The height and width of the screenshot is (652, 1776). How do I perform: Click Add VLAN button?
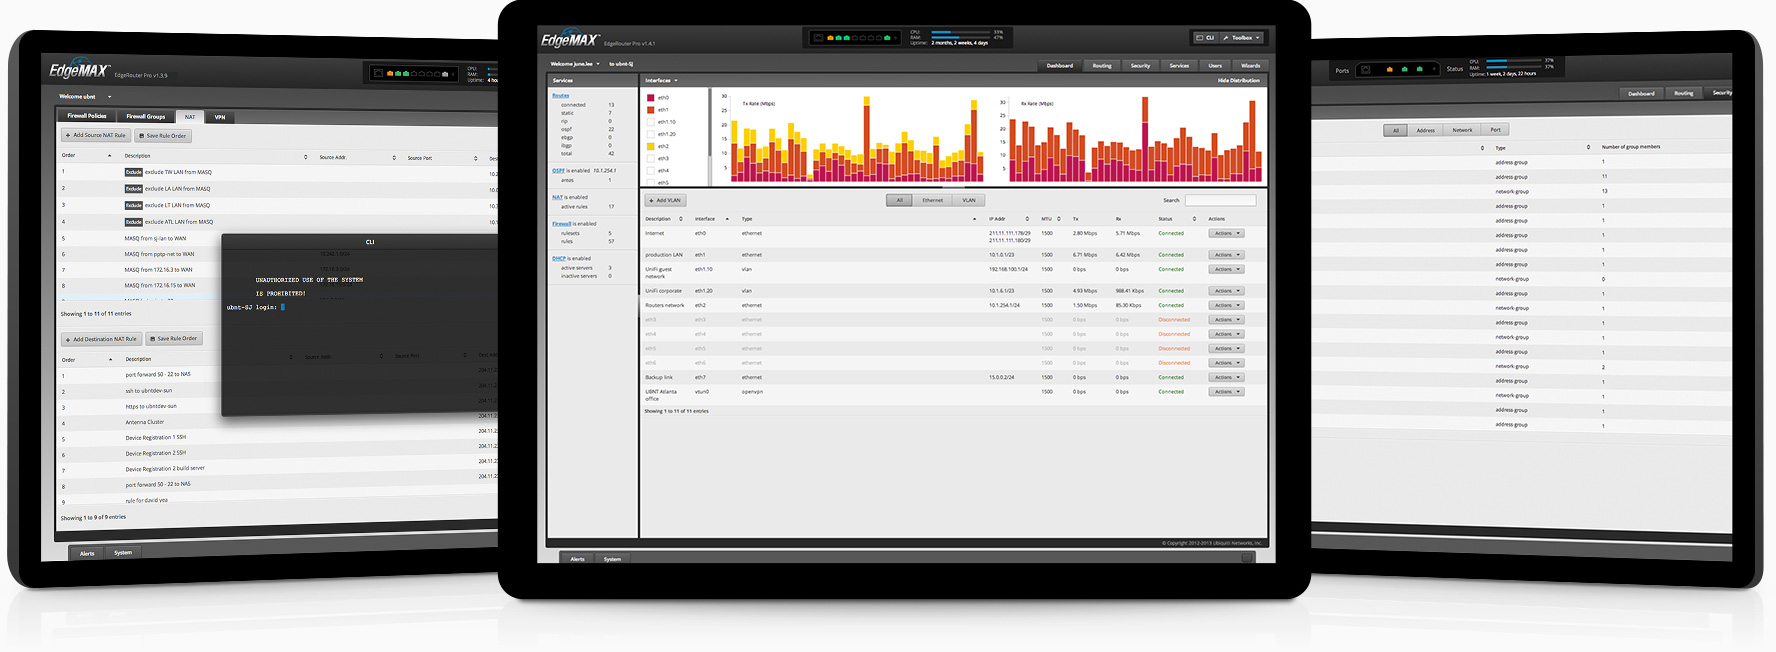pyautogui.click(x=665, y=200)
